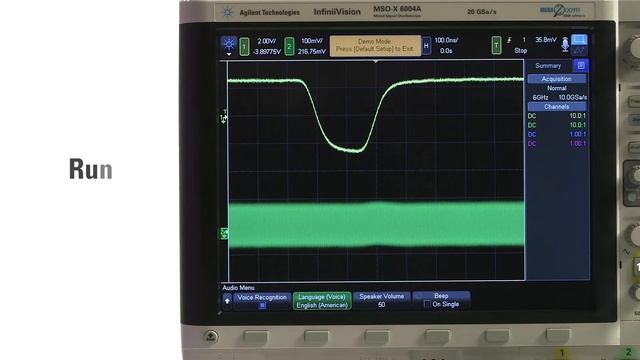The width and height of the screenshot is (640, 360).
Task: Open the Language (Voice) selector
Action: pyautogui.click(x=322, y=301)
